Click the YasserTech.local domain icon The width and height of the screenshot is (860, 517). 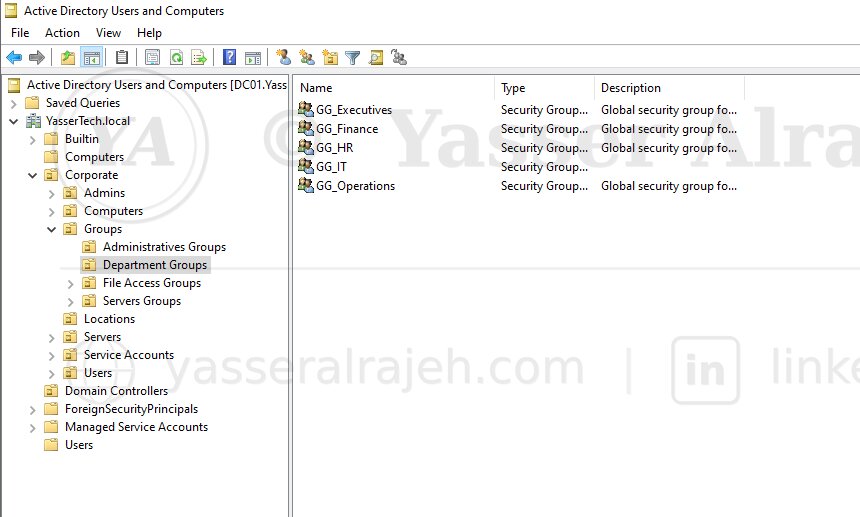tap(33, 121)
